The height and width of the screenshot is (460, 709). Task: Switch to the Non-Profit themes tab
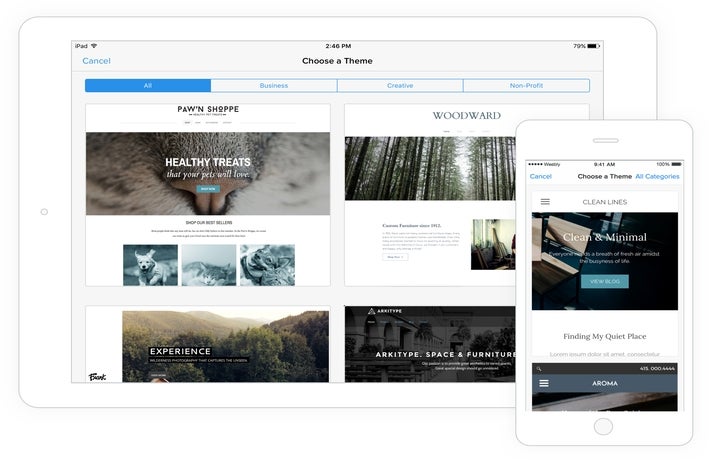[x=526, y=86]
